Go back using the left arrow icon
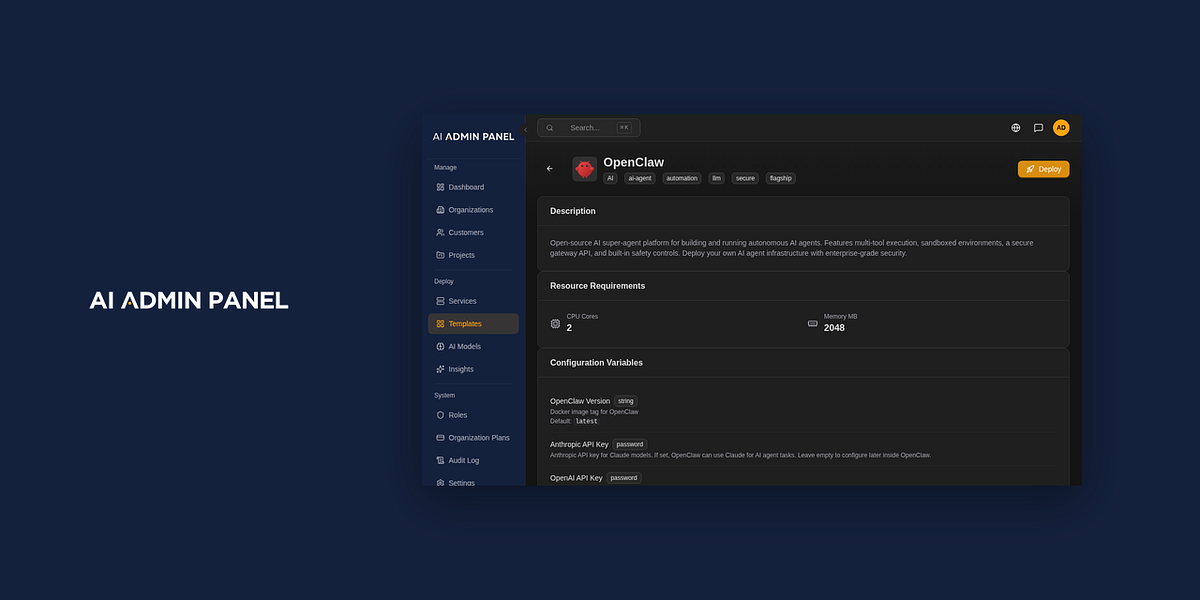Viewport: 1200px width, 600px height. (x=549, y=169)
